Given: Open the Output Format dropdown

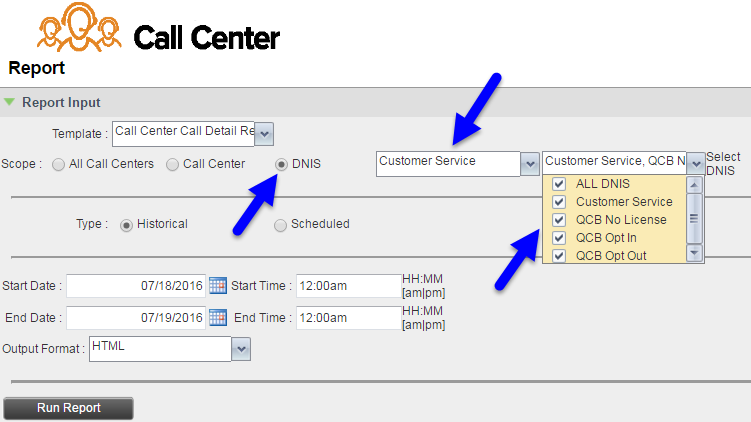Looking at the screenshot, I should click(x=241, y=348).
